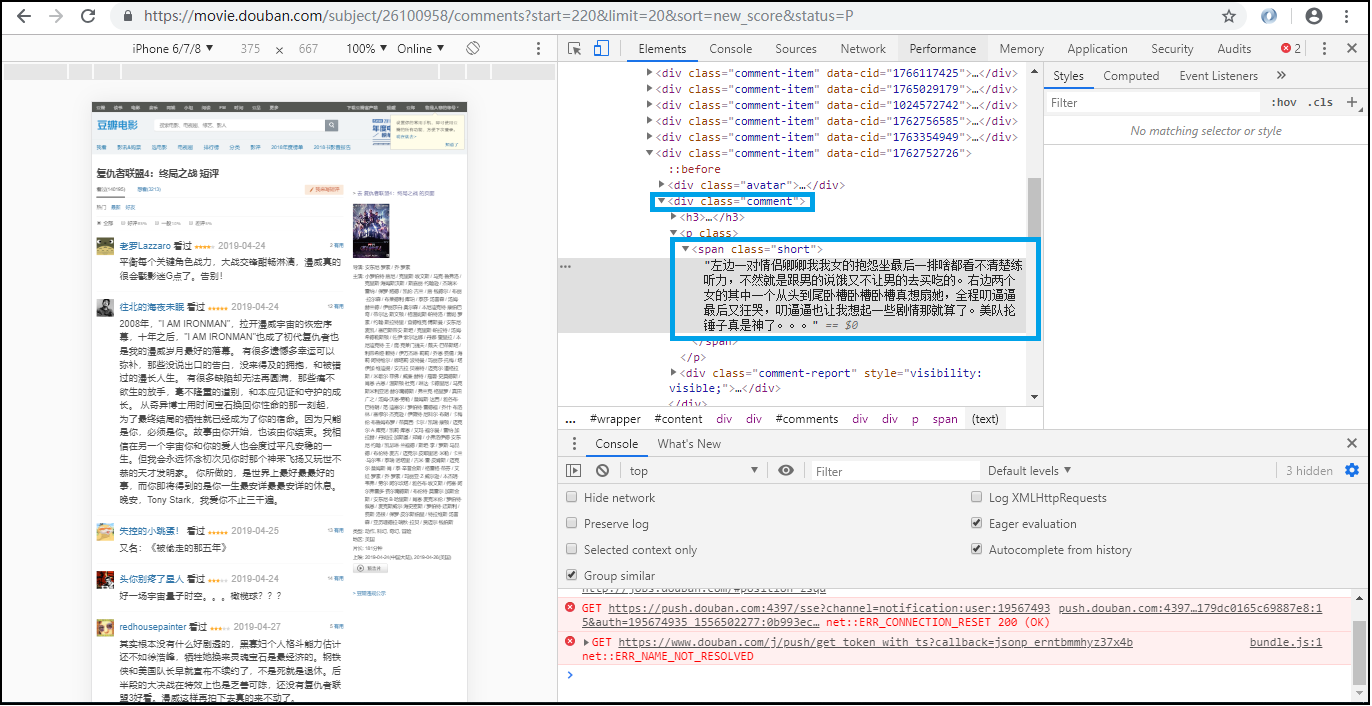Click the red error count badge
Image resolution: width=1372 pixels, height=706 pixels.
coord(1291,48)
